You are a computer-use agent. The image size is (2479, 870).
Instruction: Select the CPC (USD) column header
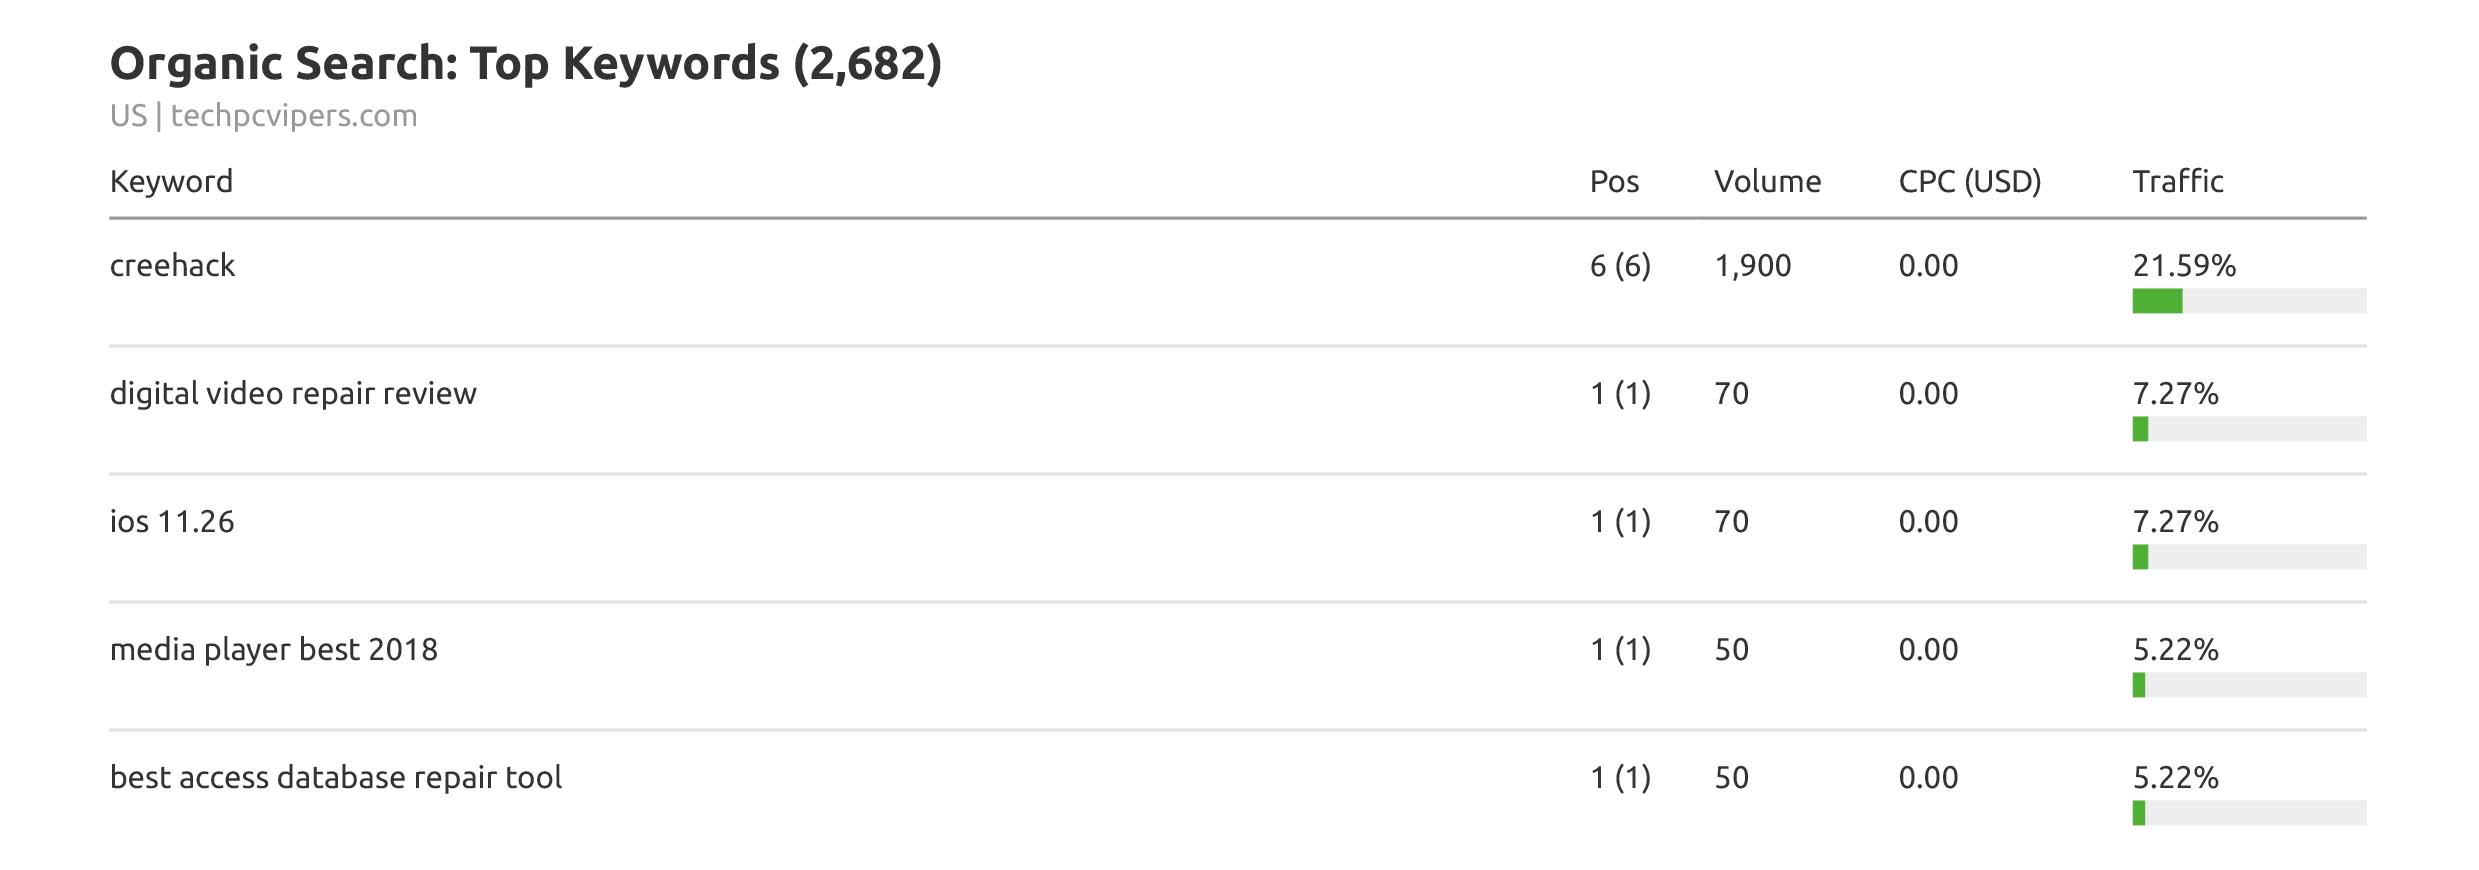[1969, 182]
